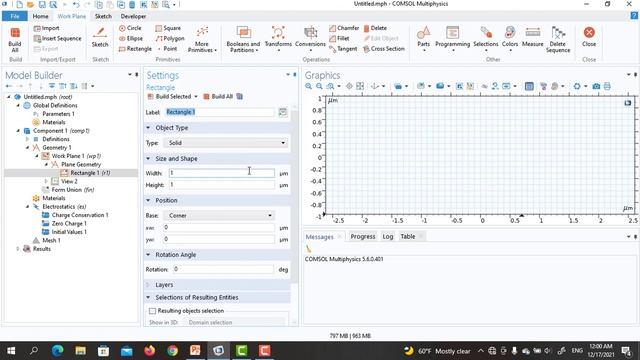The image size is (640, 360).
Task: Pick the Circle primitive
Action: 130,28
